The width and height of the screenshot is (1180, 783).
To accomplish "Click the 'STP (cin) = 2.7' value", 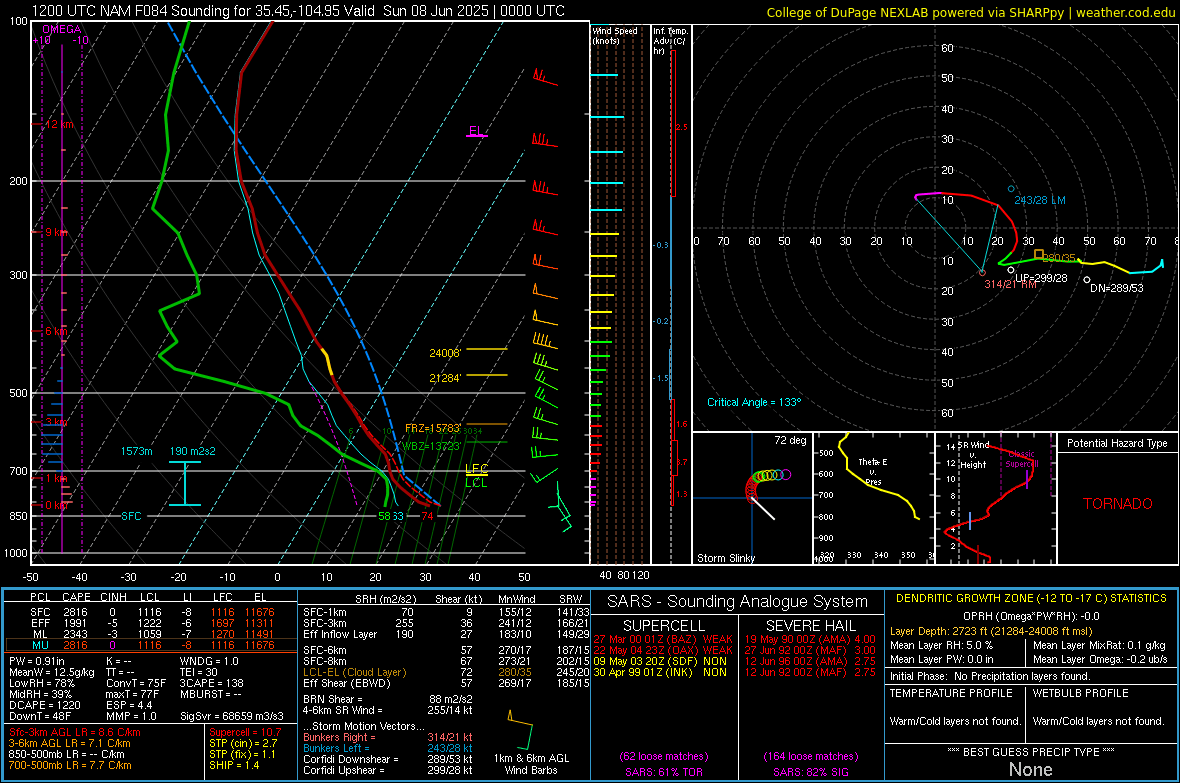I will (x=243, y=742).
